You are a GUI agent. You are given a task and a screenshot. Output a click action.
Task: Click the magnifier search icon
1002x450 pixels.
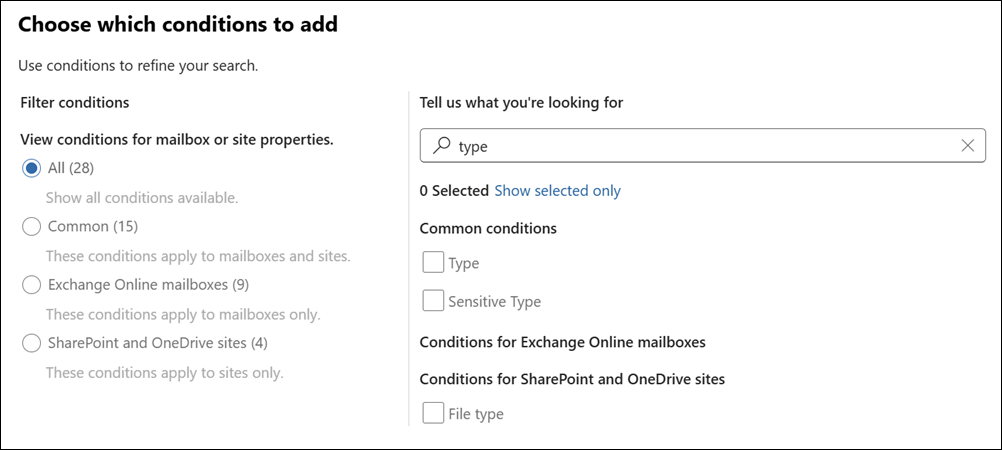point(441,146)
